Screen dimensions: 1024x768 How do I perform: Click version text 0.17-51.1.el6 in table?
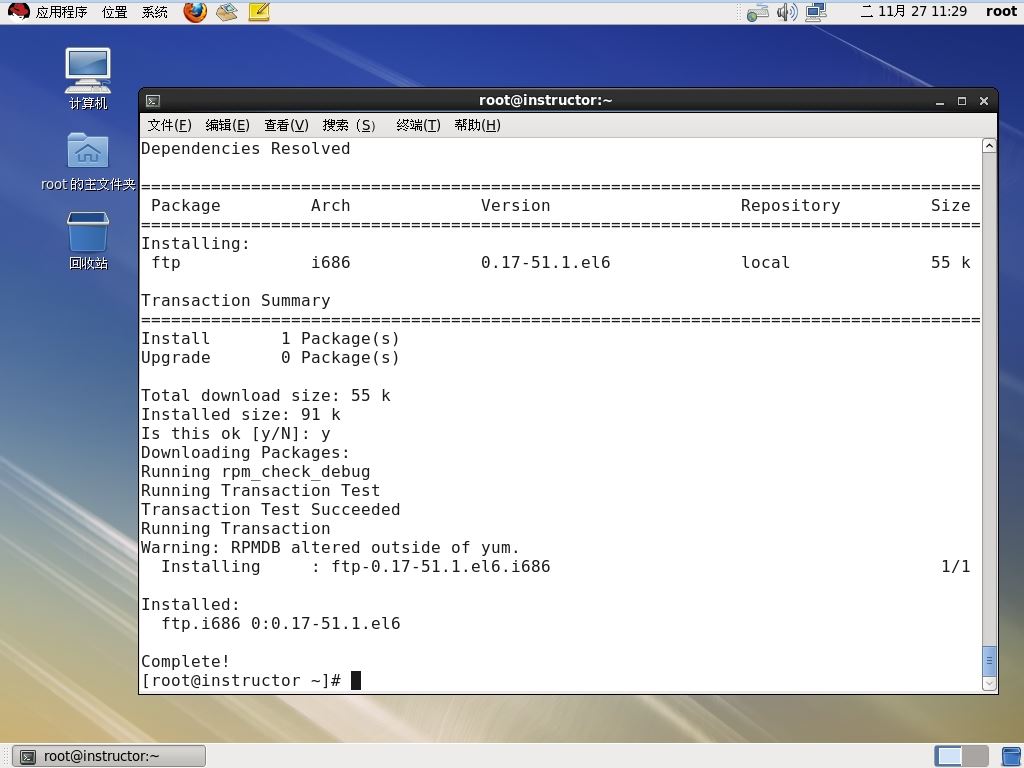pyautogui.click(x=545, y=263)
